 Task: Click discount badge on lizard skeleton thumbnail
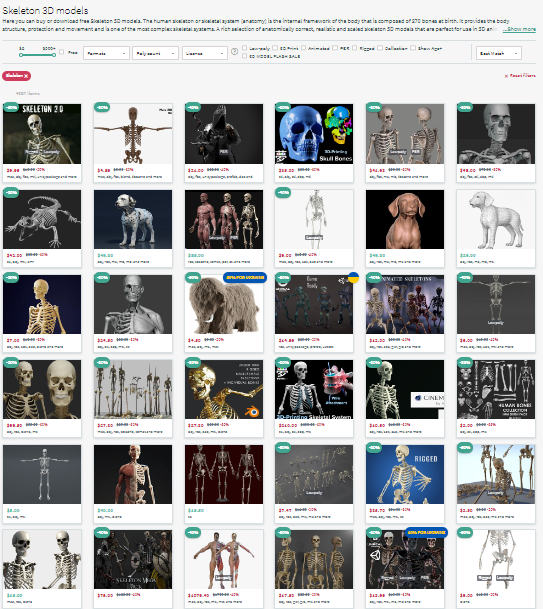[11, 193]
